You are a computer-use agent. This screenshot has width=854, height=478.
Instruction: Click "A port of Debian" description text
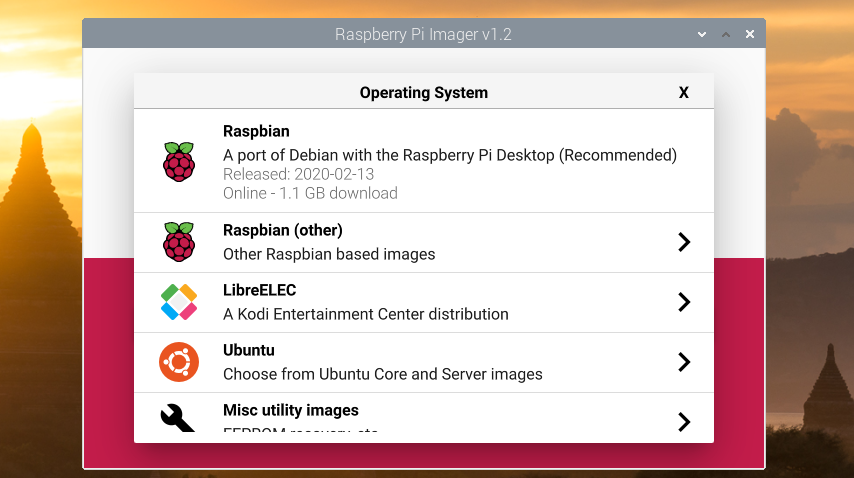pos(450,155)
